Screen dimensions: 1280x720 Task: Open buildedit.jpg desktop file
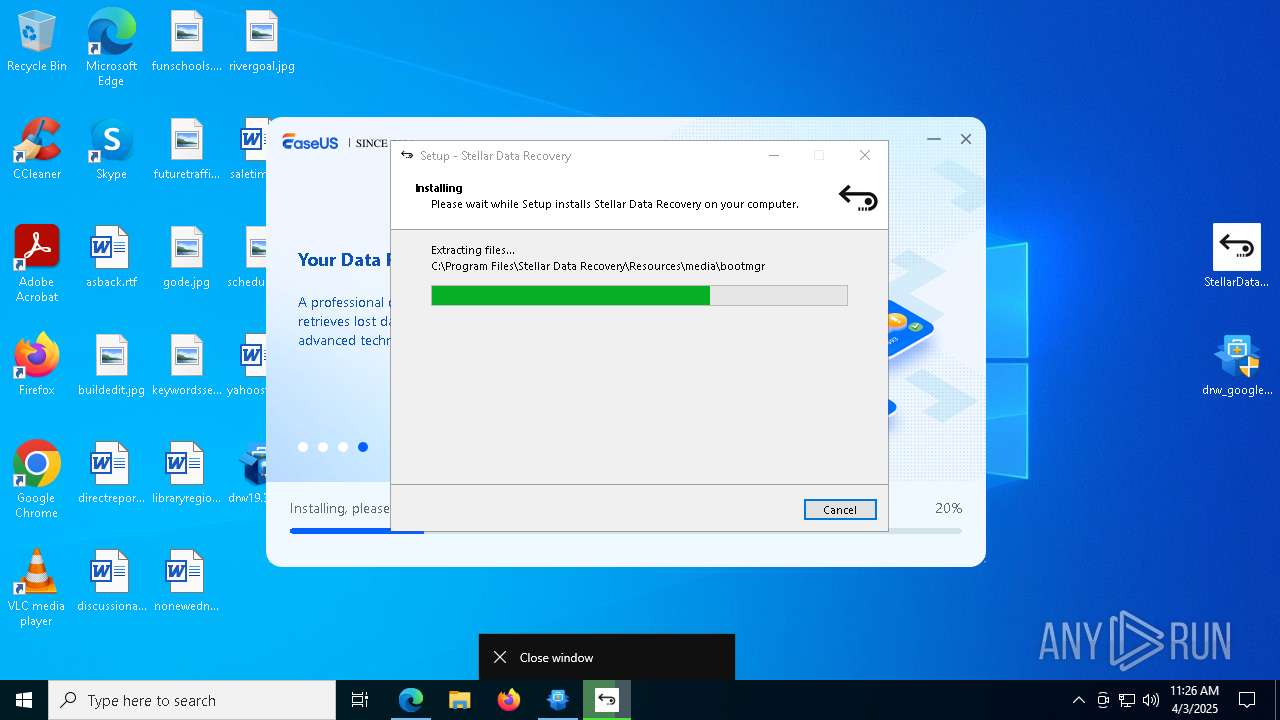pos(111,366)
